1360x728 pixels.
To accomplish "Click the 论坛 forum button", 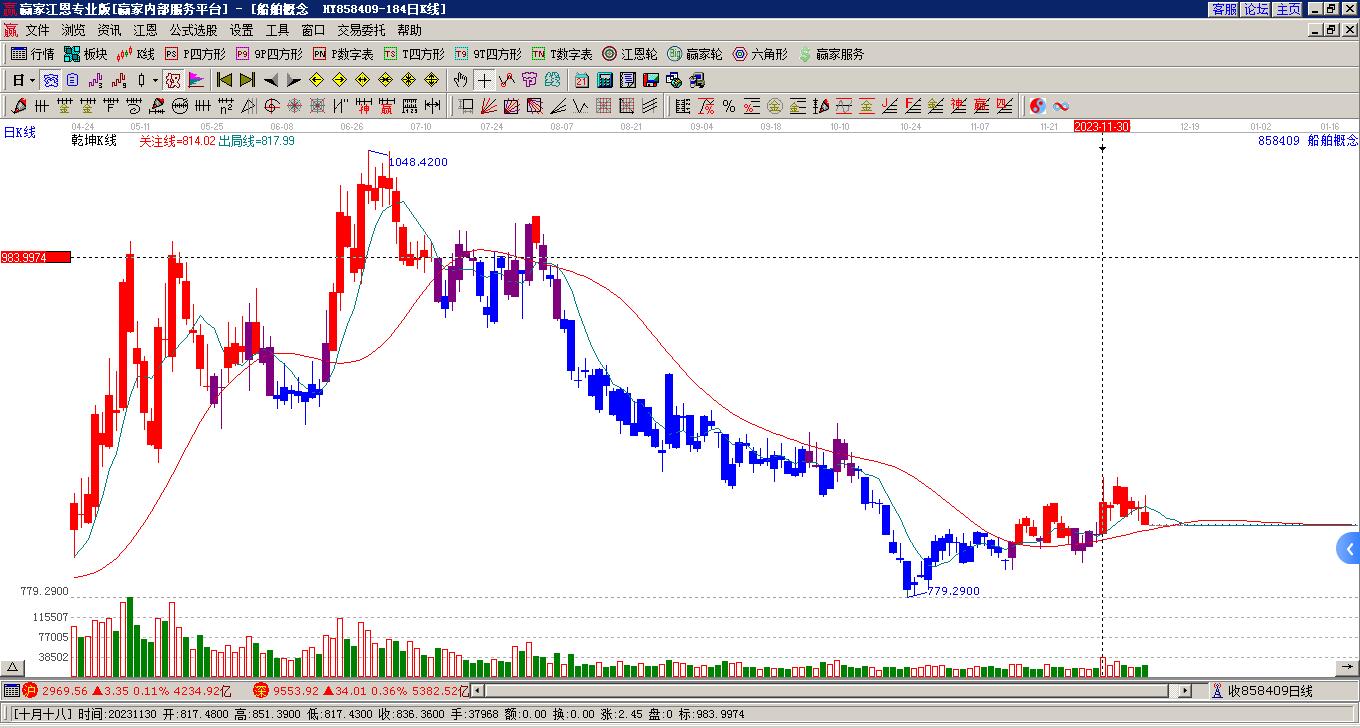I will tap(1257, 9).
